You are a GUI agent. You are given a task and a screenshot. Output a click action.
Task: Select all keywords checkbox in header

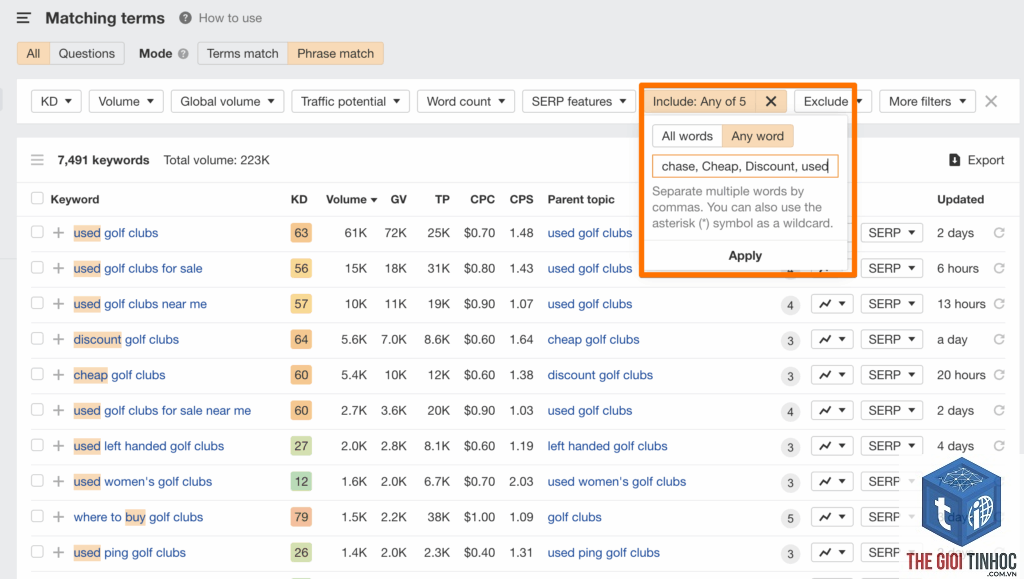click(x=37, y=198)
